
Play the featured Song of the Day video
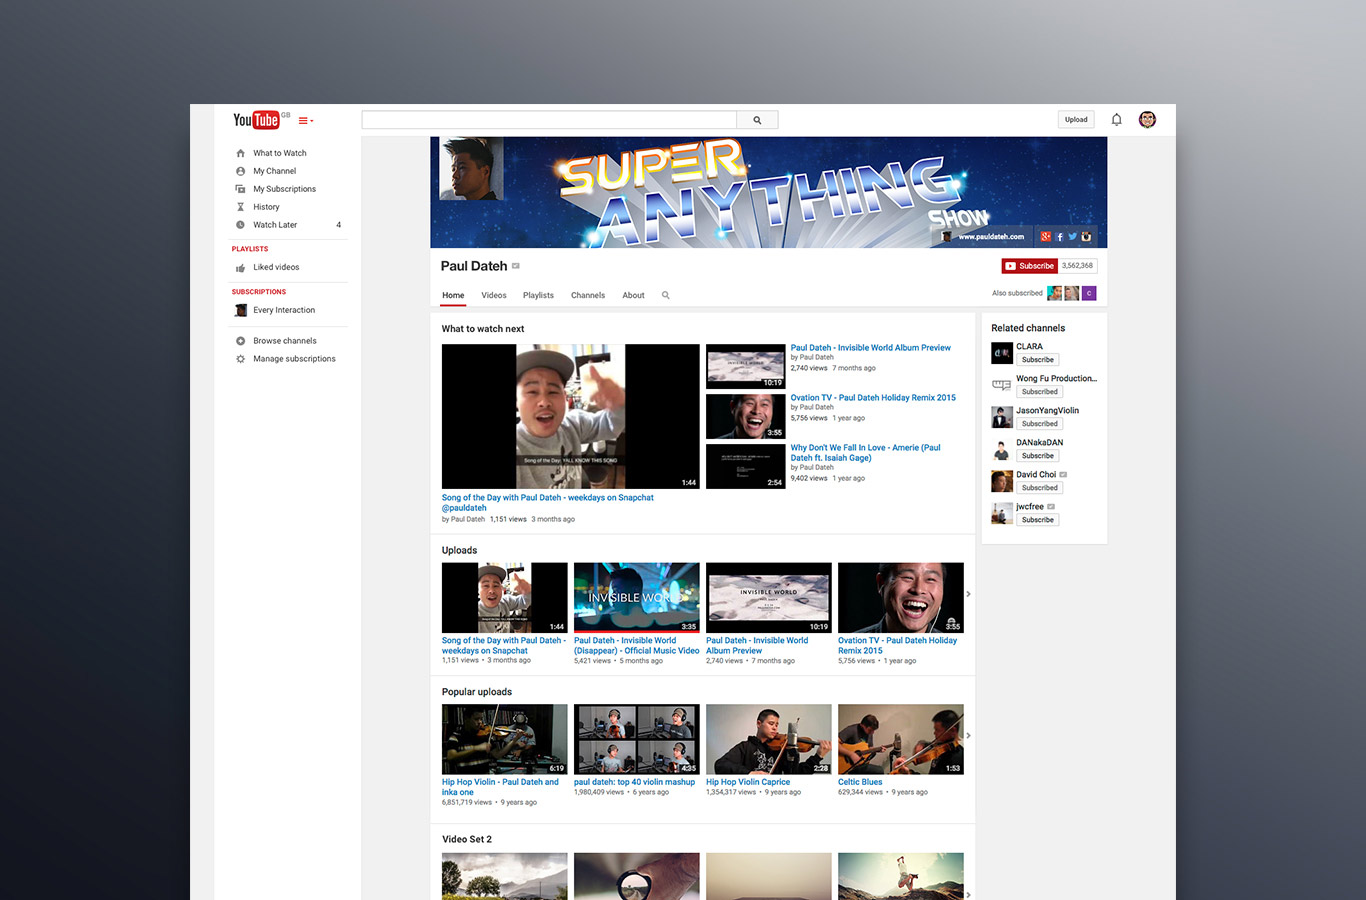[x=571, y=416]
